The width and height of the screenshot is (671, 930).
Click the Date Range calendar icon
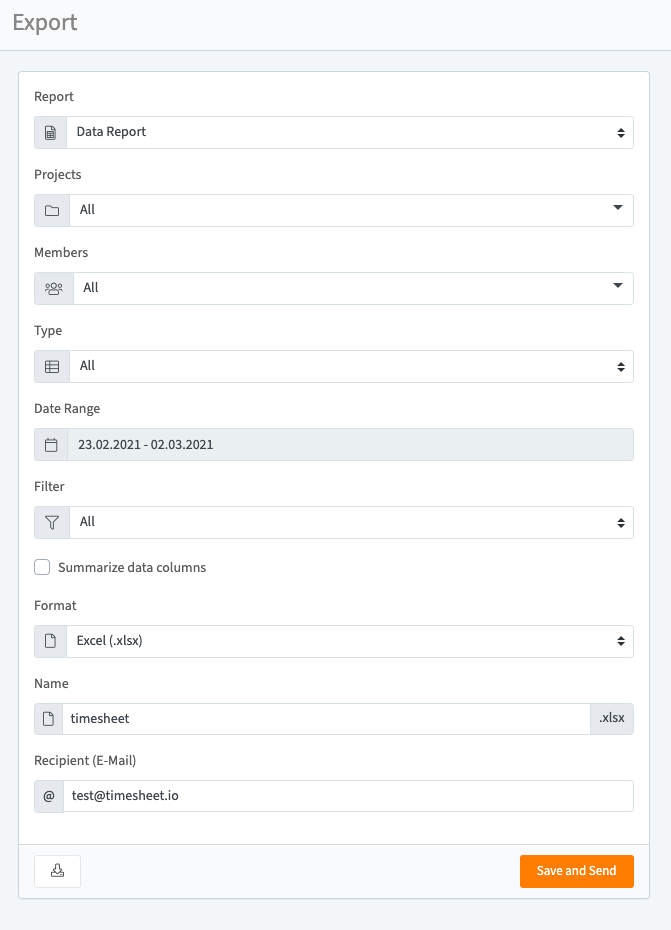coord(51,444)
